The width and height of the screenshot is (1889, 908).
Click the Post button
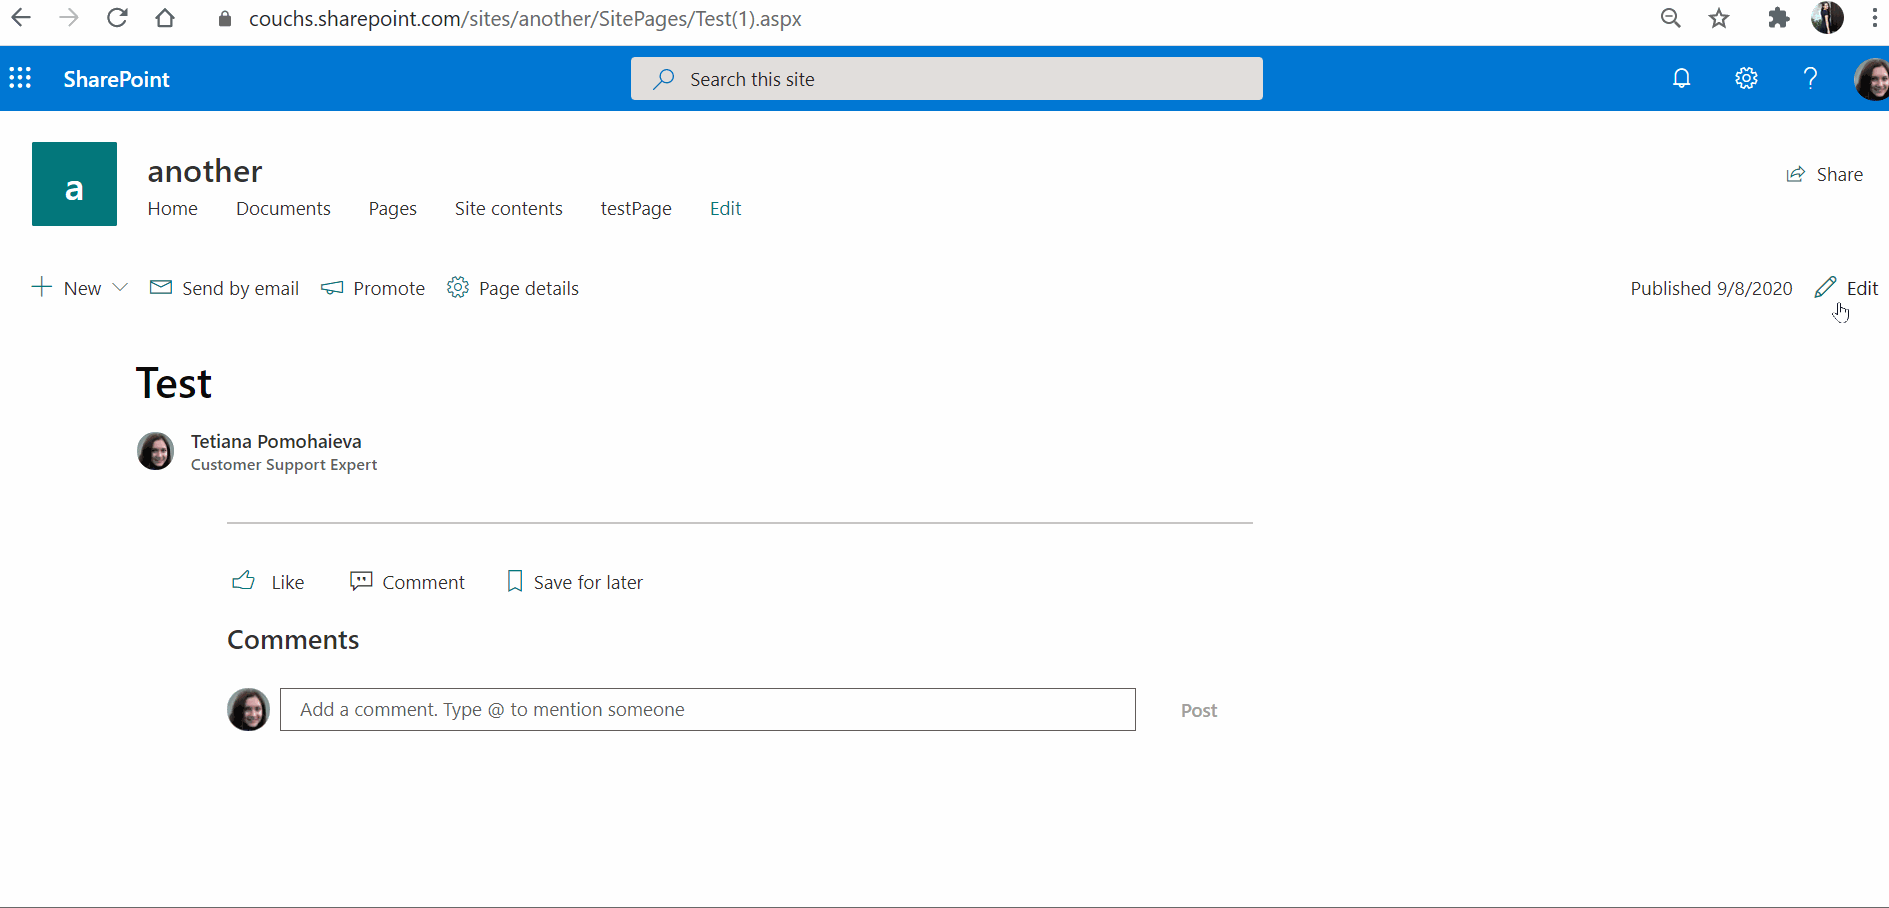point(1199,710)
